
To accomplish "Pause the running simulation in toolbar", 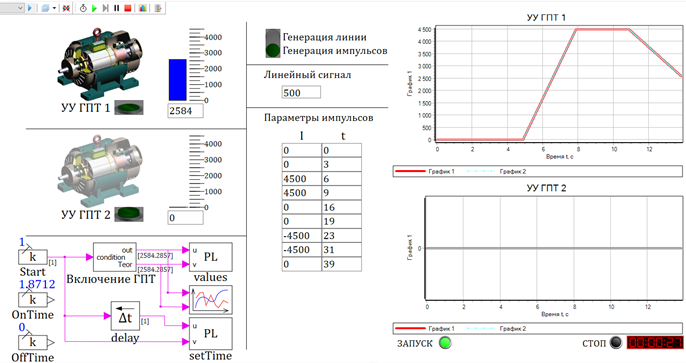I will pyautogui.click(x=116, y=8).
